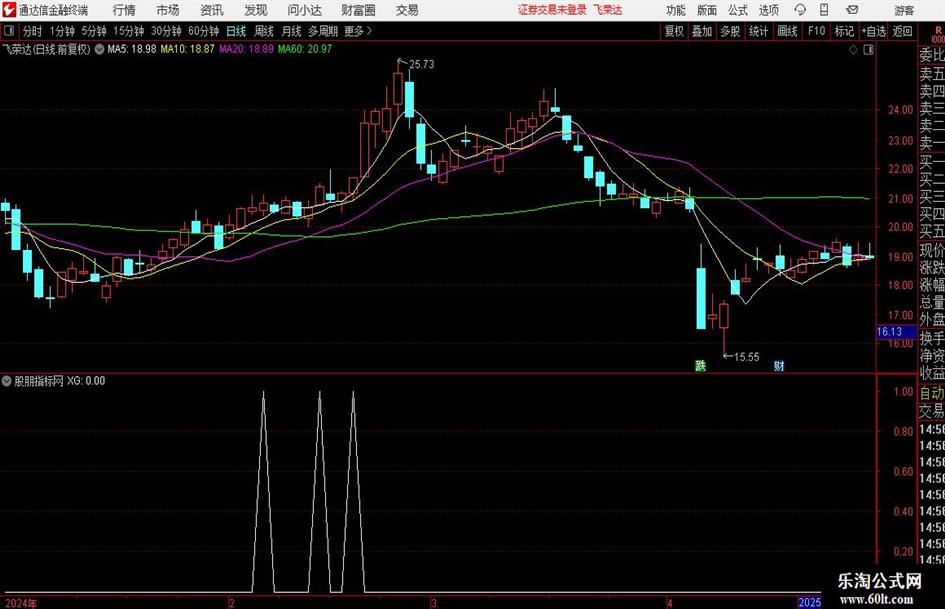Click the 15.55 low price label
The image size is (945, 609).
(x=746, y=357)
